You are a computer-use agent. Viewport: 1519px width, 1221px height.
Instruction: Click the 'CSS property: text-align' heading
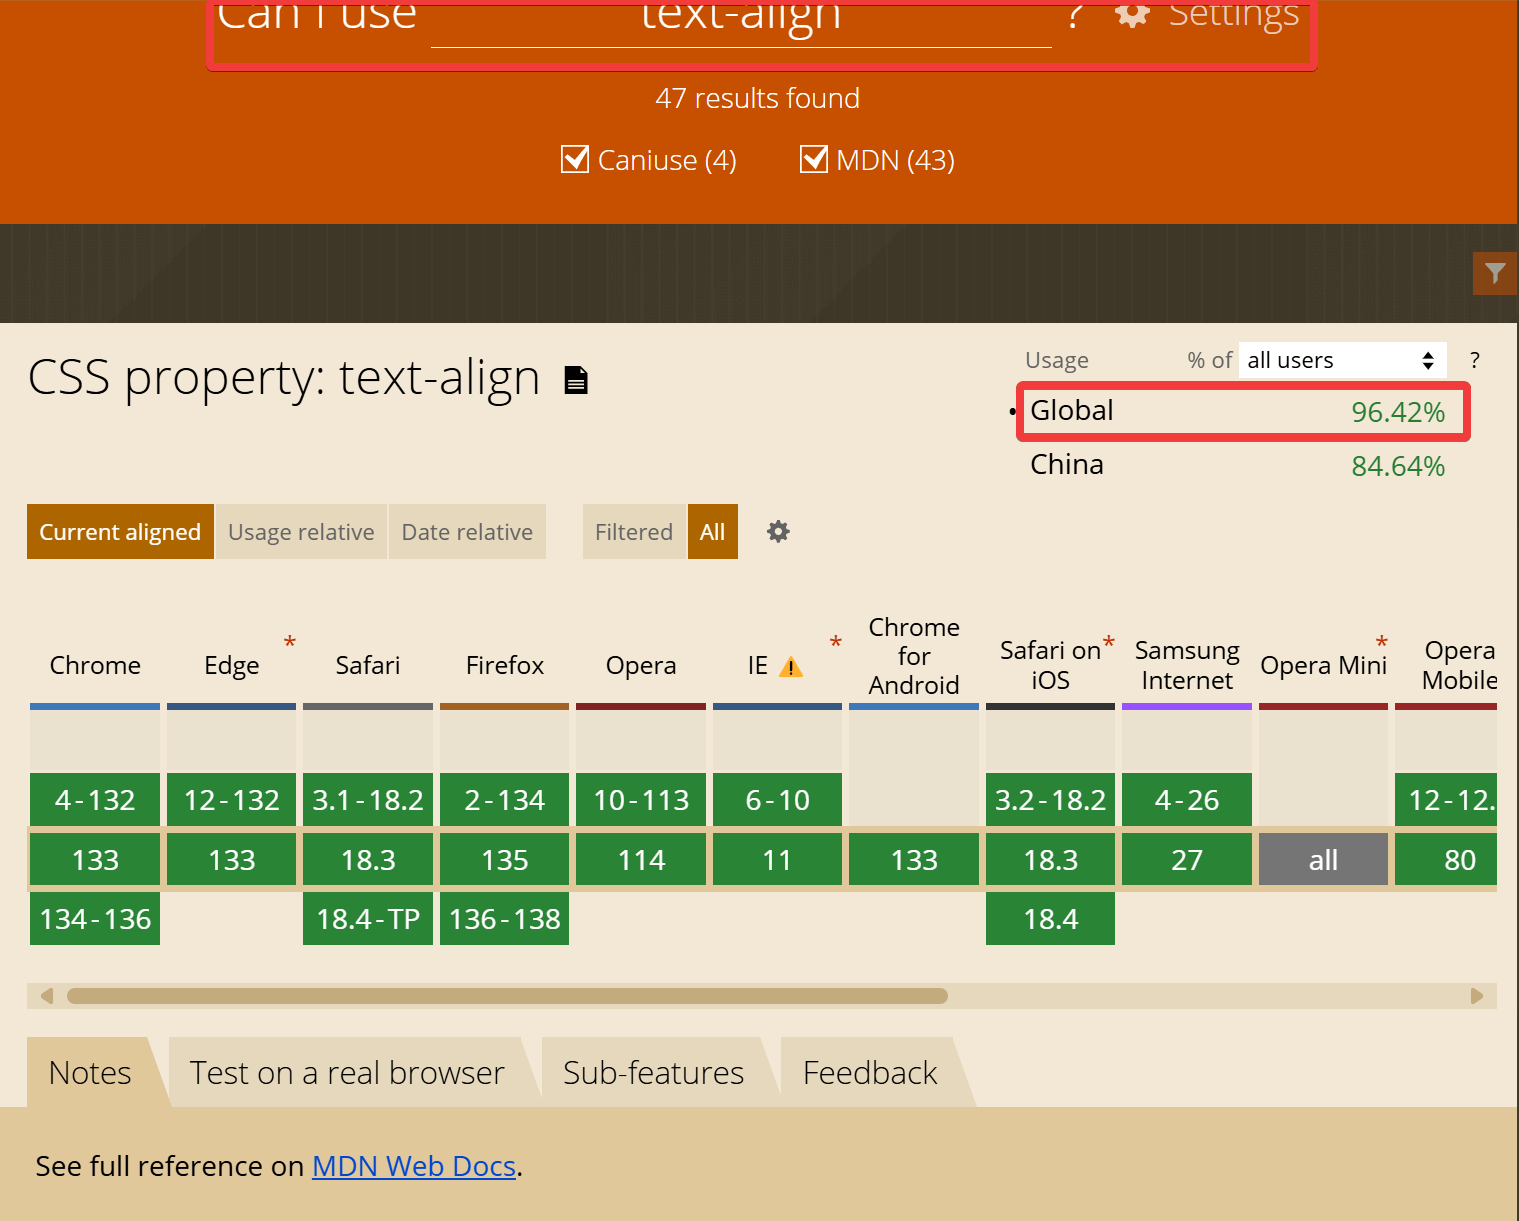pyautogui.click(x=284, y=379)
